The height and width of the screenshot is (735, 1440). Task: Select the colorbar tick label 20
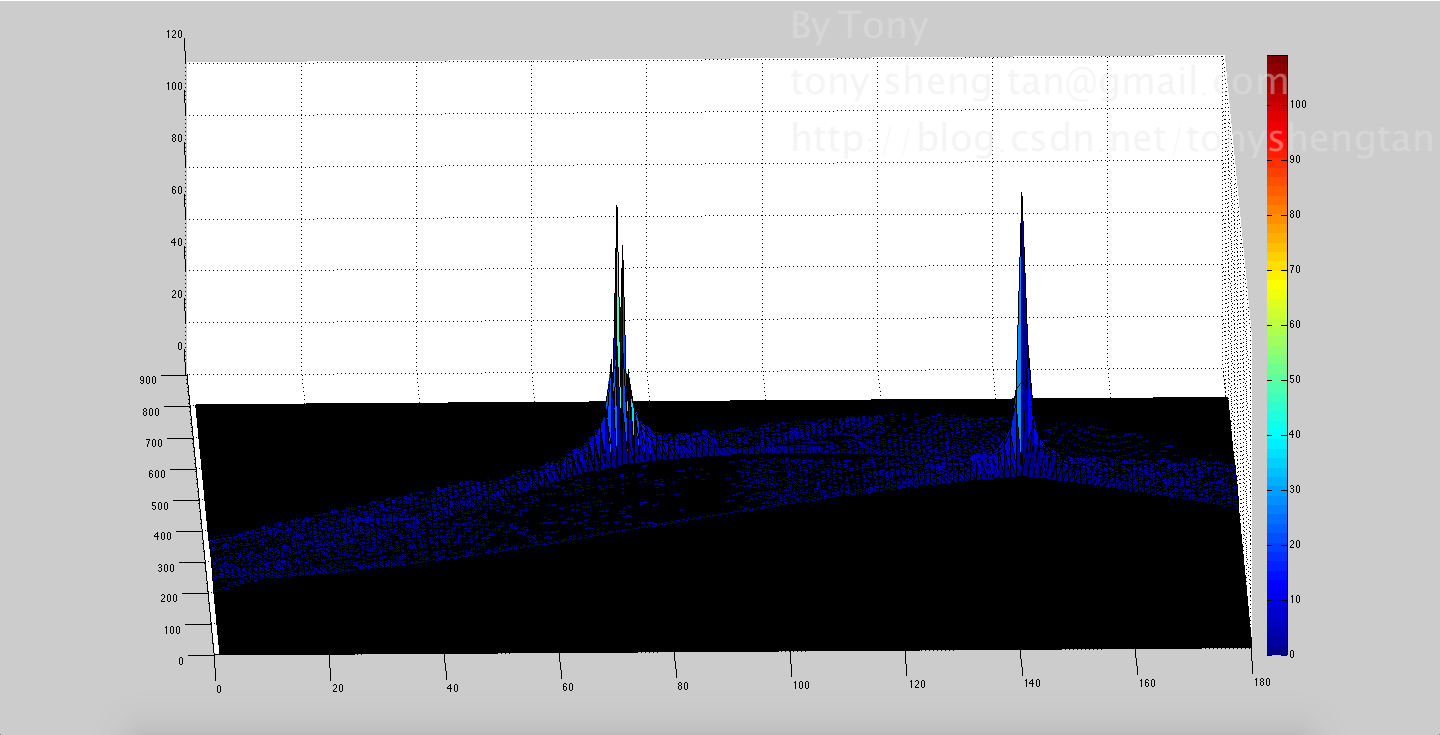click(x=1298, y=544)
